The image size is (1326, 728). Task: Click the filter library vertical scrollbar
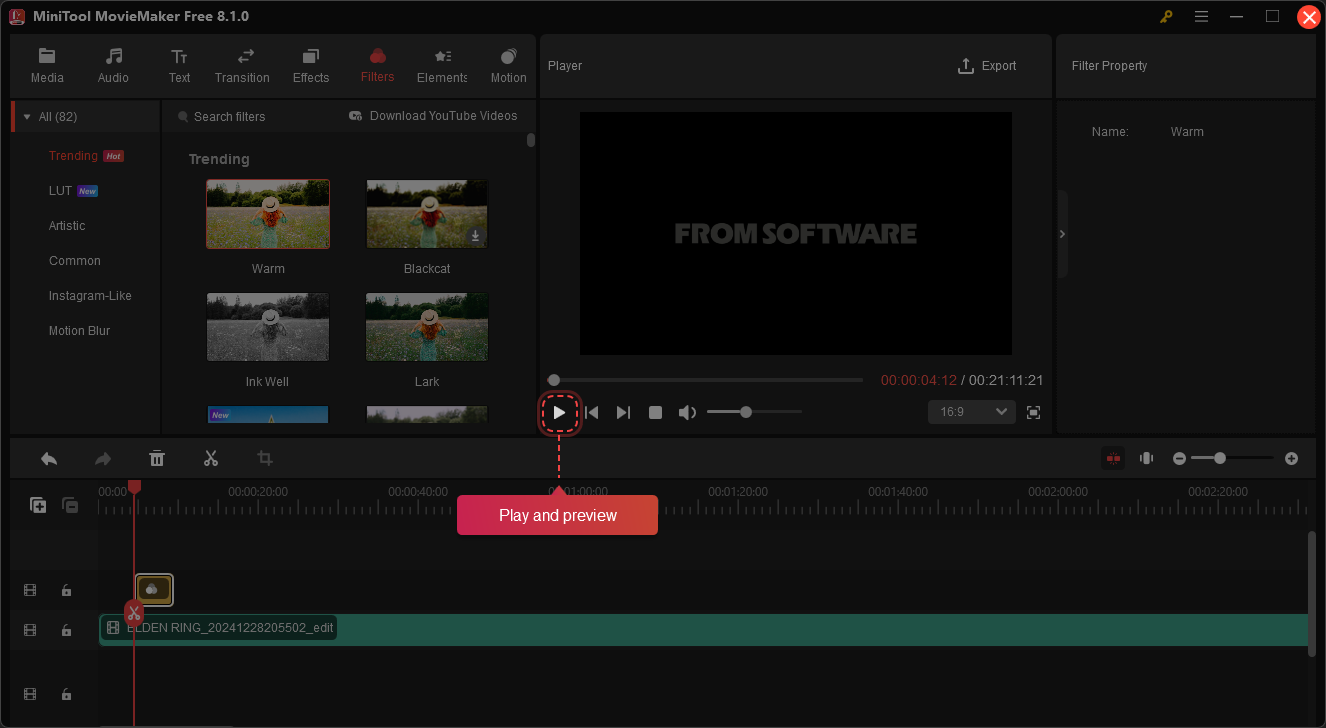531,141
